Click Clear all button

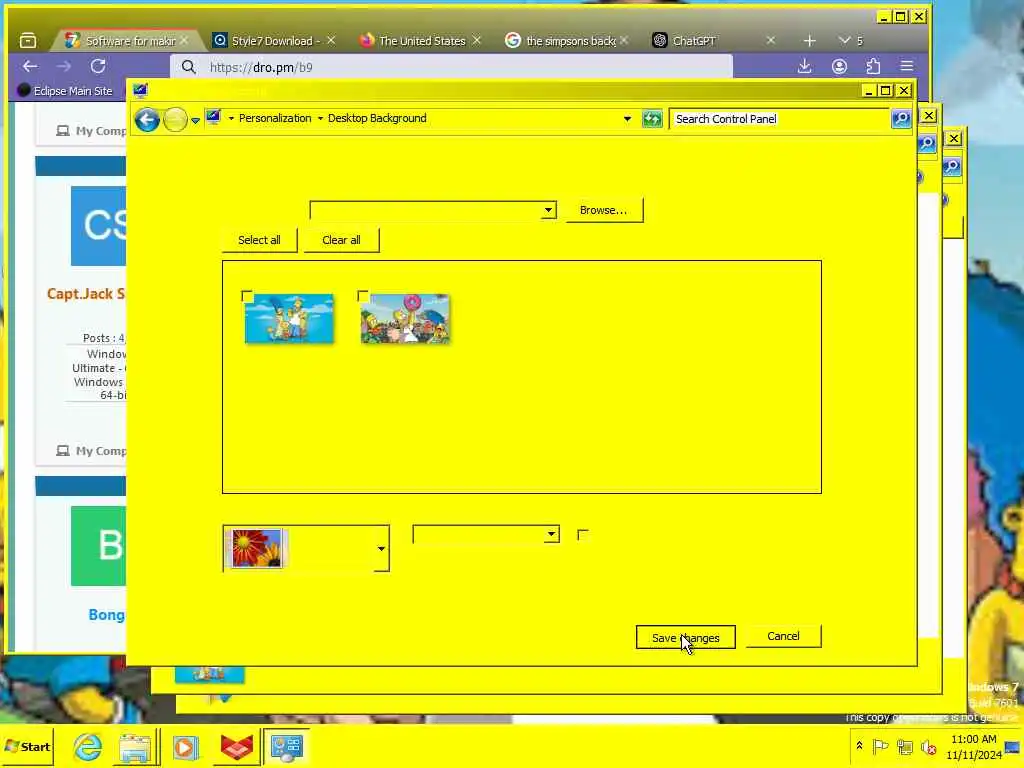click(x=341, y=240)
